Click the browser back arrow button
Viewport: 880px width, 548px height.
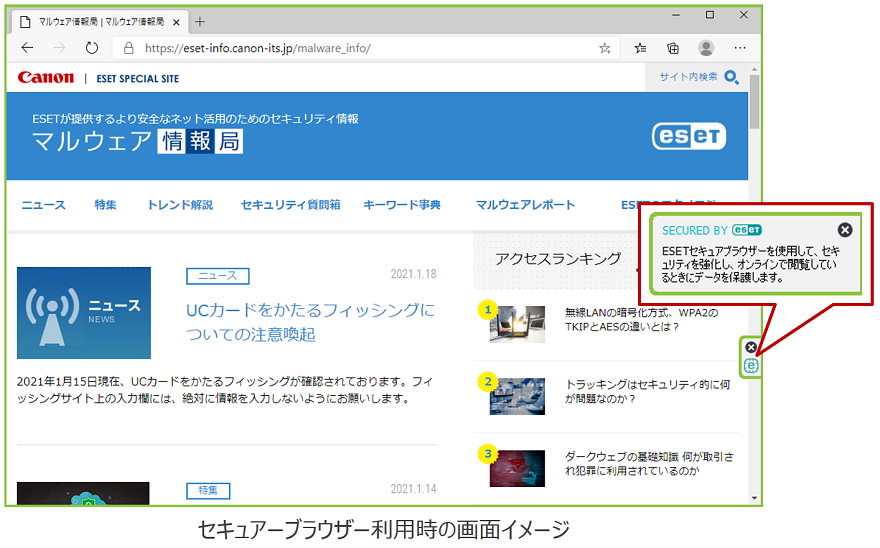(x=27, y=48)
